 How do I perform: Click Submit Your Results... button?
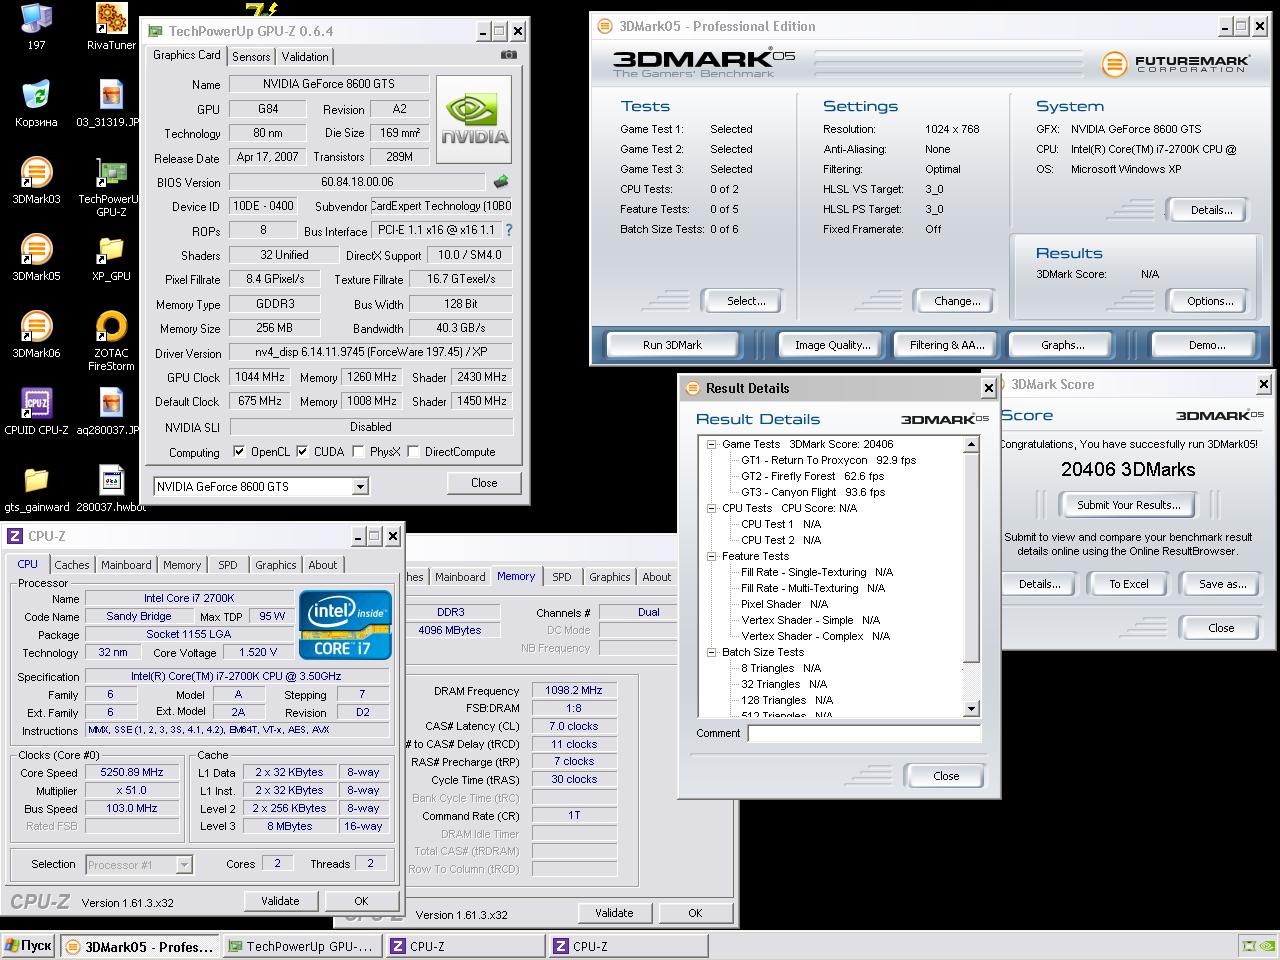1128,505
